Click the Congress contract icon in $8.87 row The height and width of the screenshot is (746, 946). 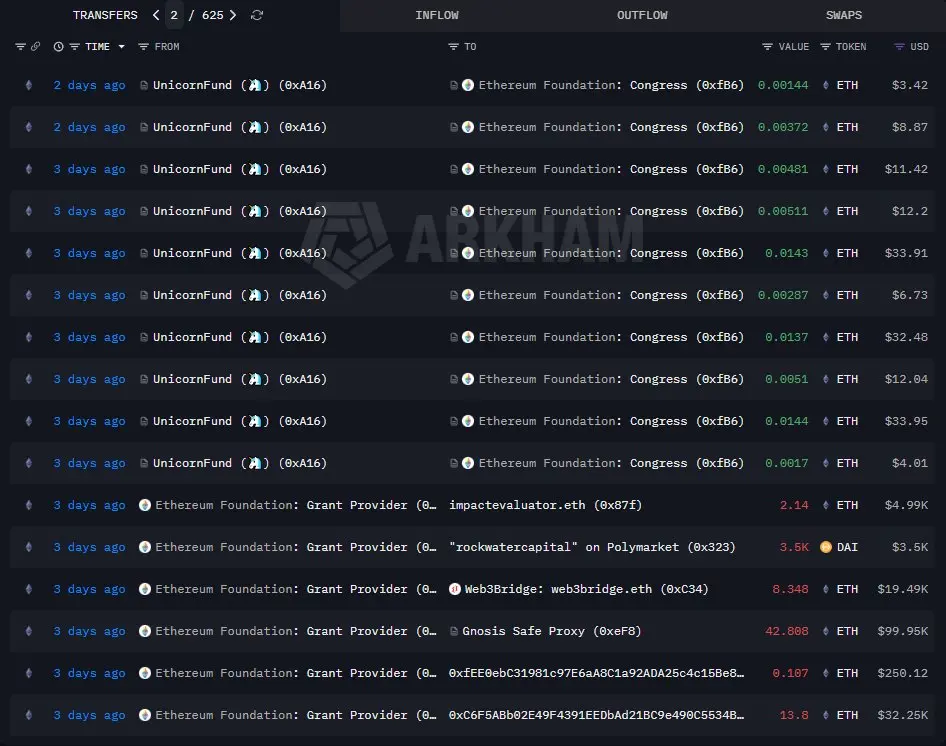coord(454,127)
